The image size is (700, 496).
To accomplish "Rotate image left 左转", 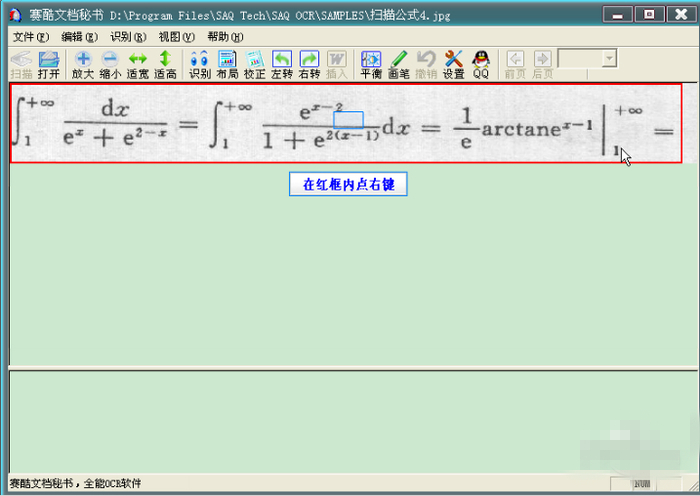I will pyautogui.click(x=282, y=65).
